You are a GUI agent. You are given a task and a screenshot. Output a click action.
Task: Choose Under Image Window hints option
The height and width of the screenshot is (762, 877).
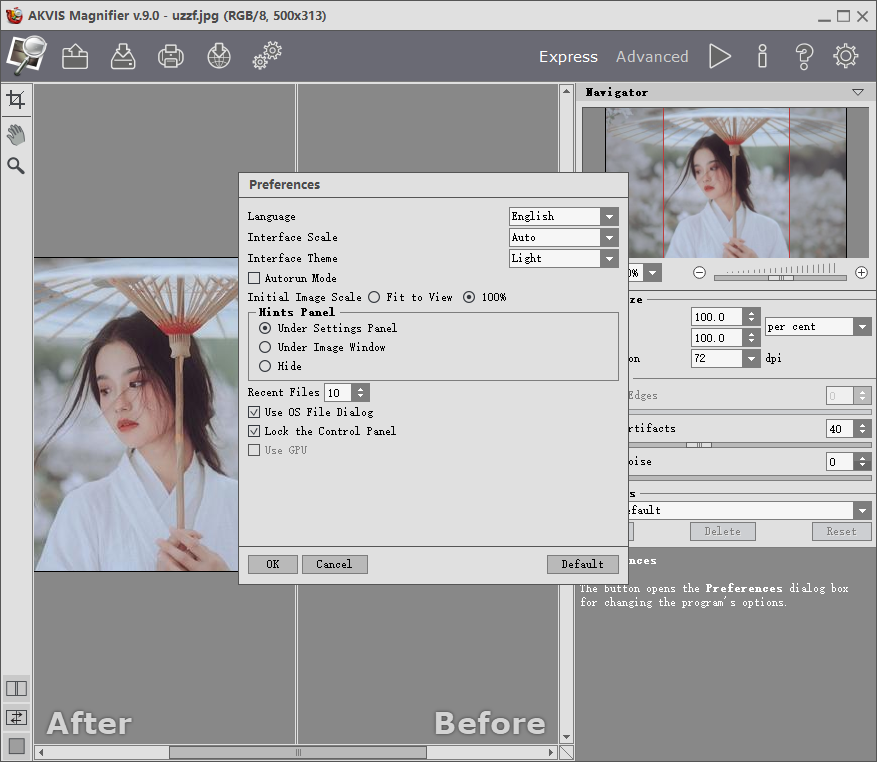[x=265, y=347]
